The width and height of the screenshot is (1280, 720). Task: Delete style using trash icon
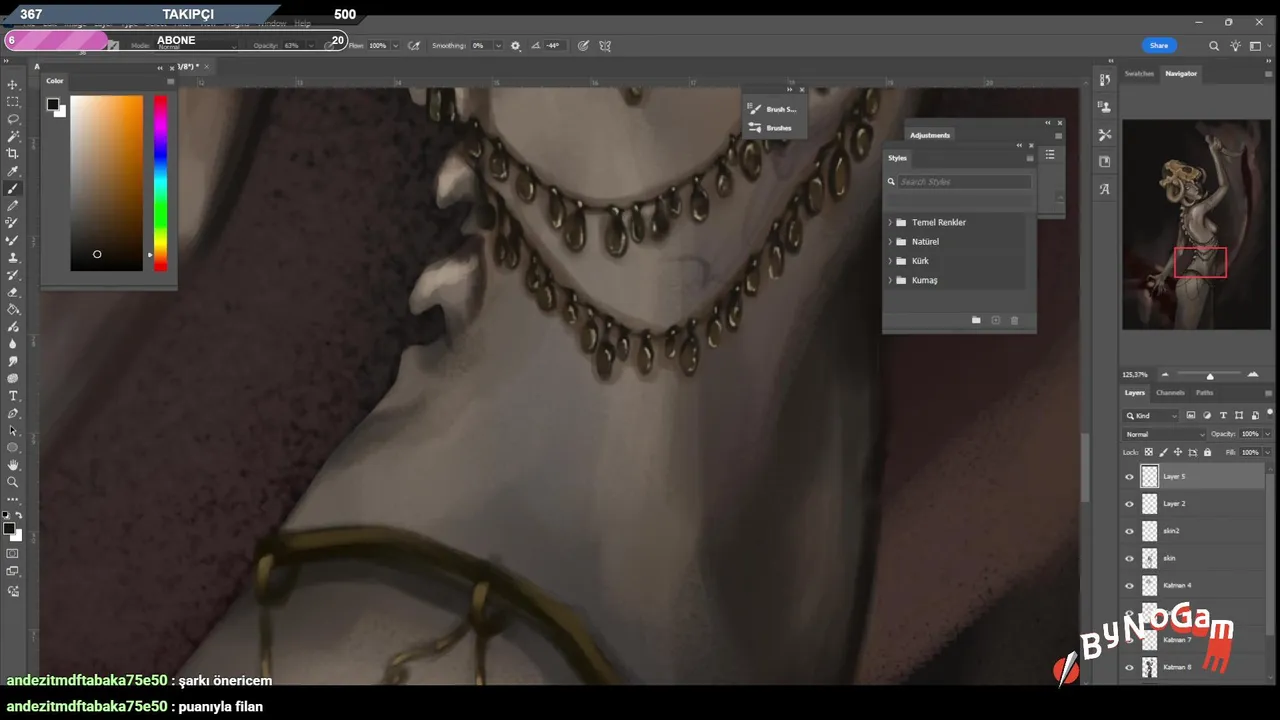click(1014, 320)
